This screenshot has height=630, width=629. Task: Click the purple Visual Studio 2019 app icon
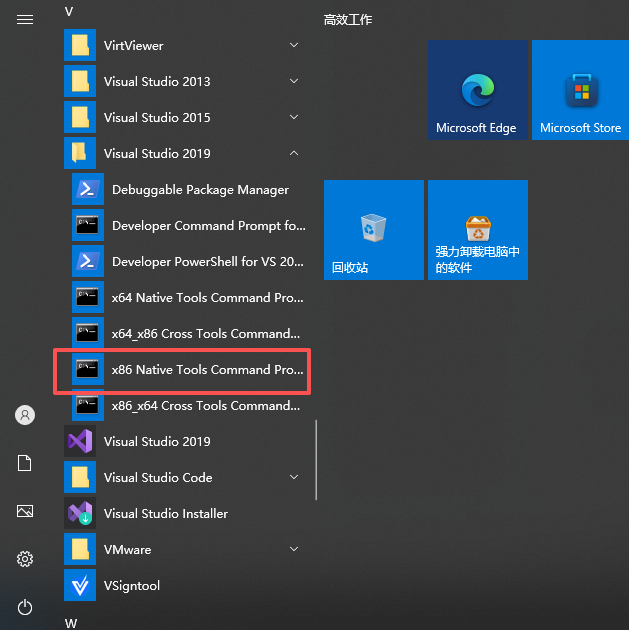point(80,441)
